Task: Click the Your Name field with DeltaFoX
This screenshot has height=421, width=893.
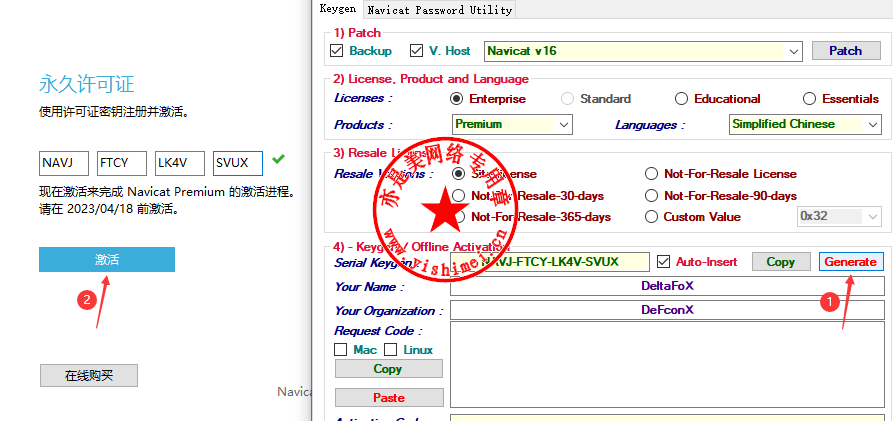Action: (x=667, y=286)
